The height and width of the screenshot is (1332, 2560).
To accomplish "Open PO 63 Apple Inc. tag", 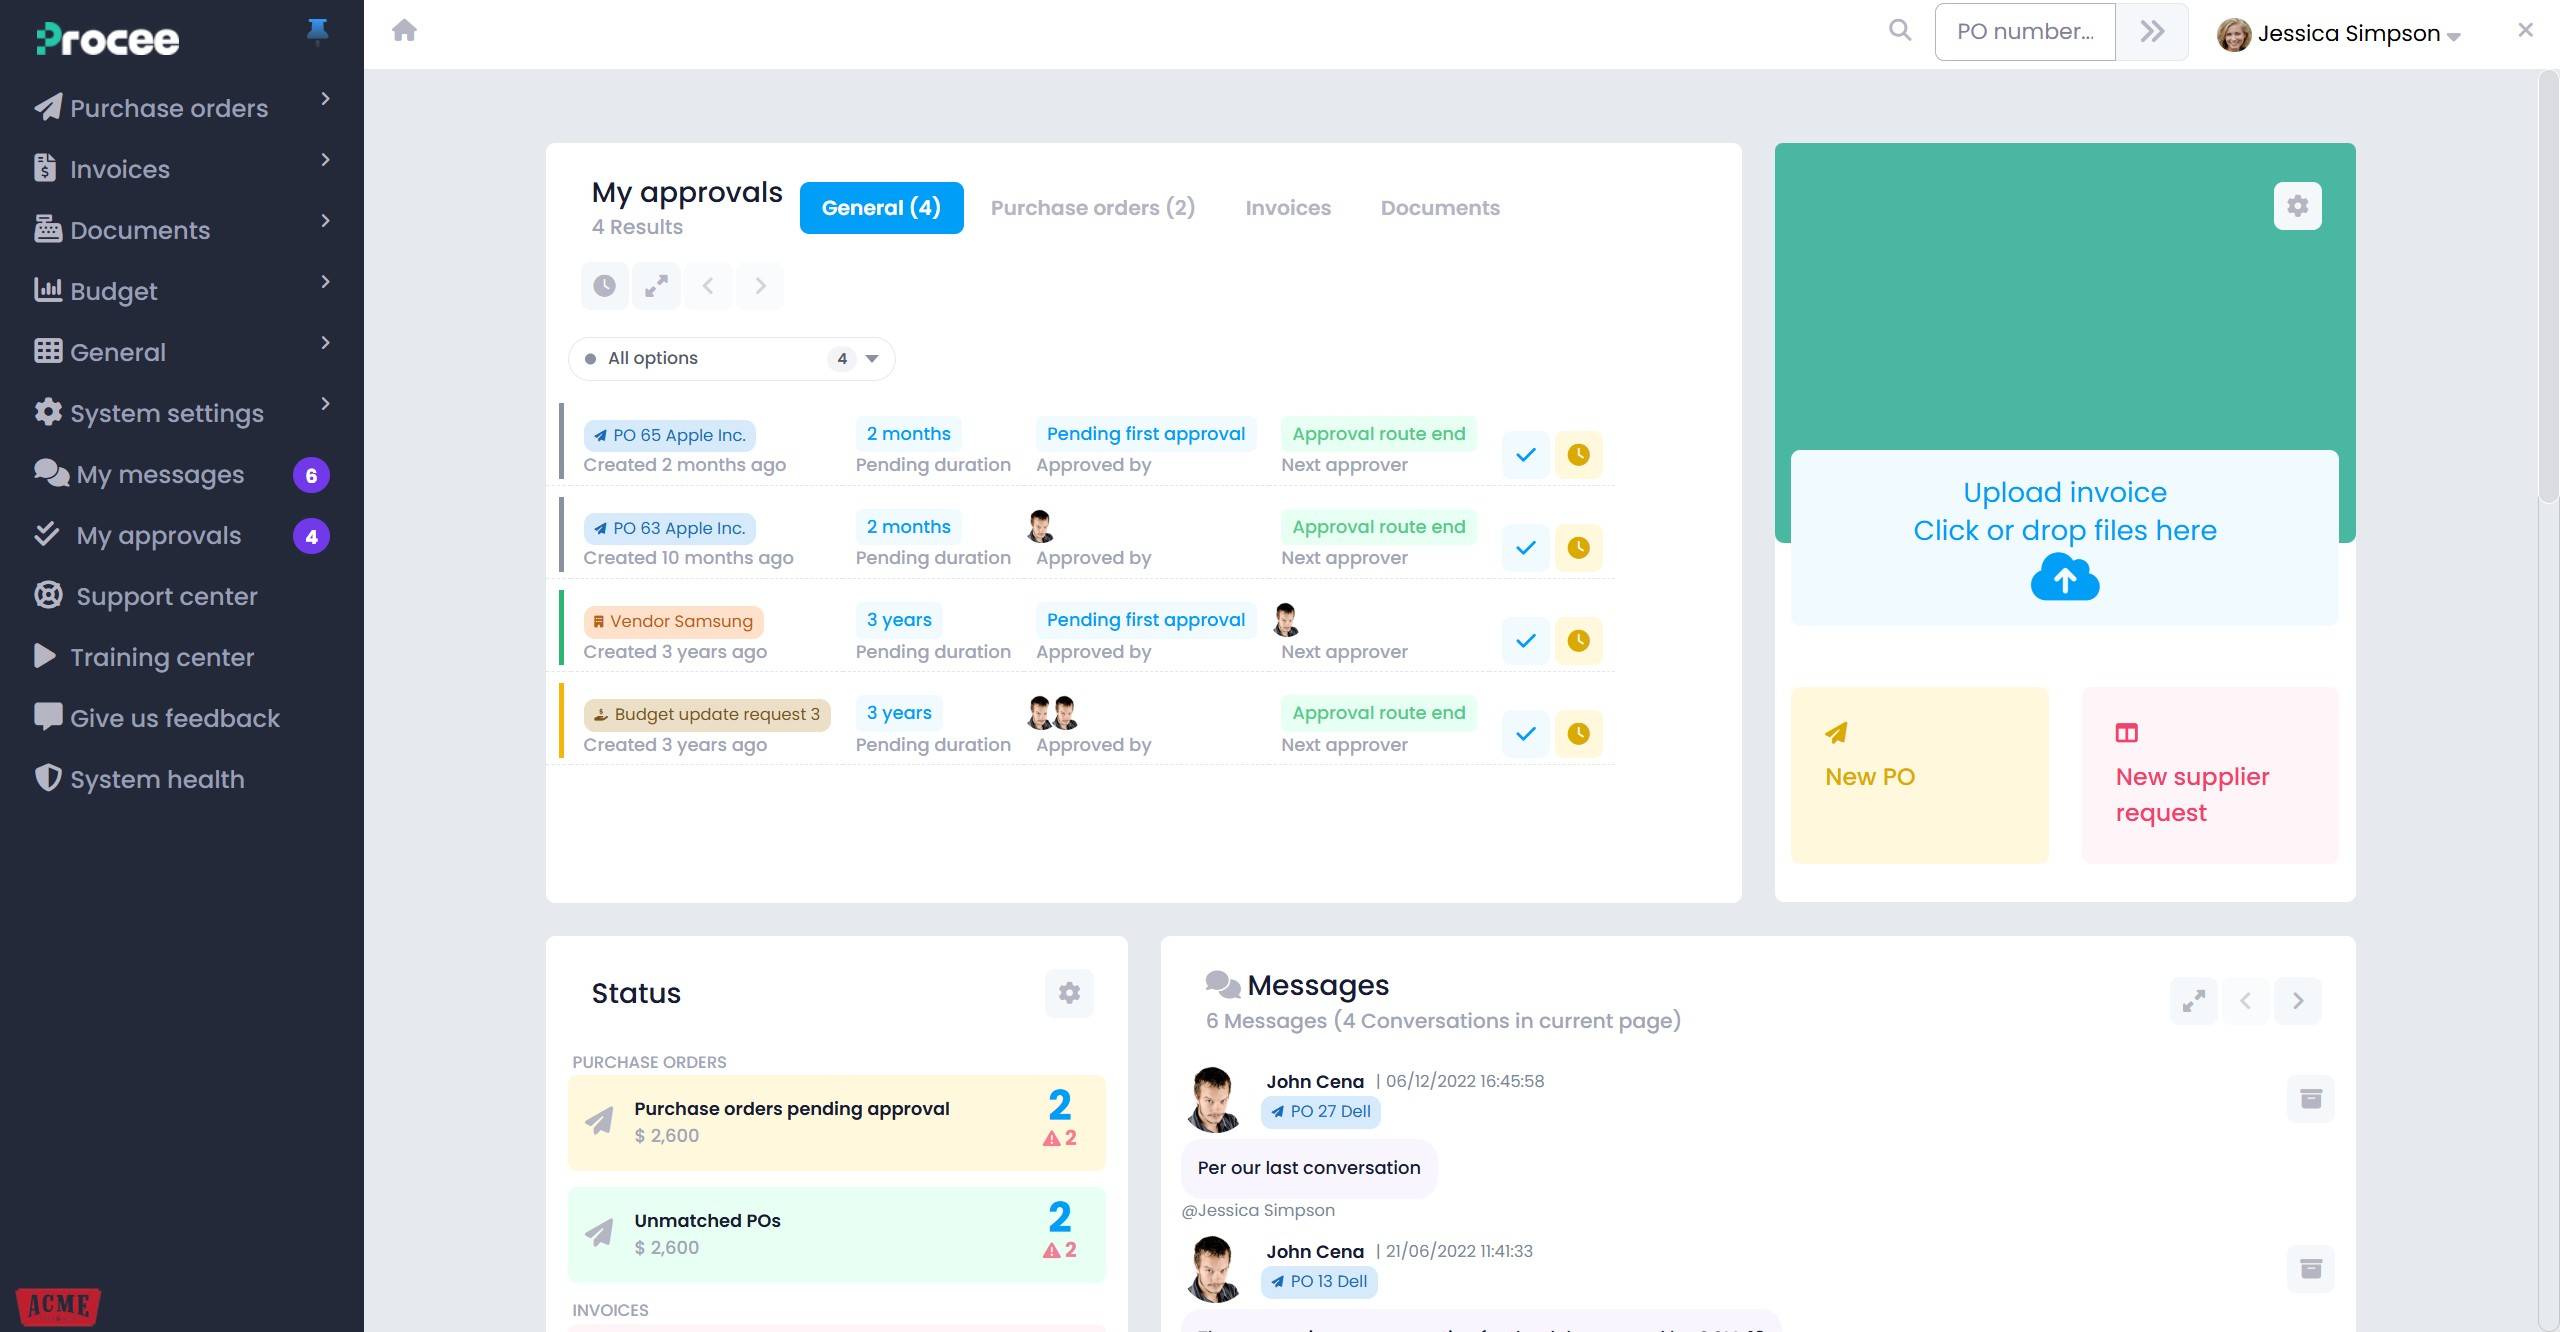I will pyautogui.click(x=670, y=528).
